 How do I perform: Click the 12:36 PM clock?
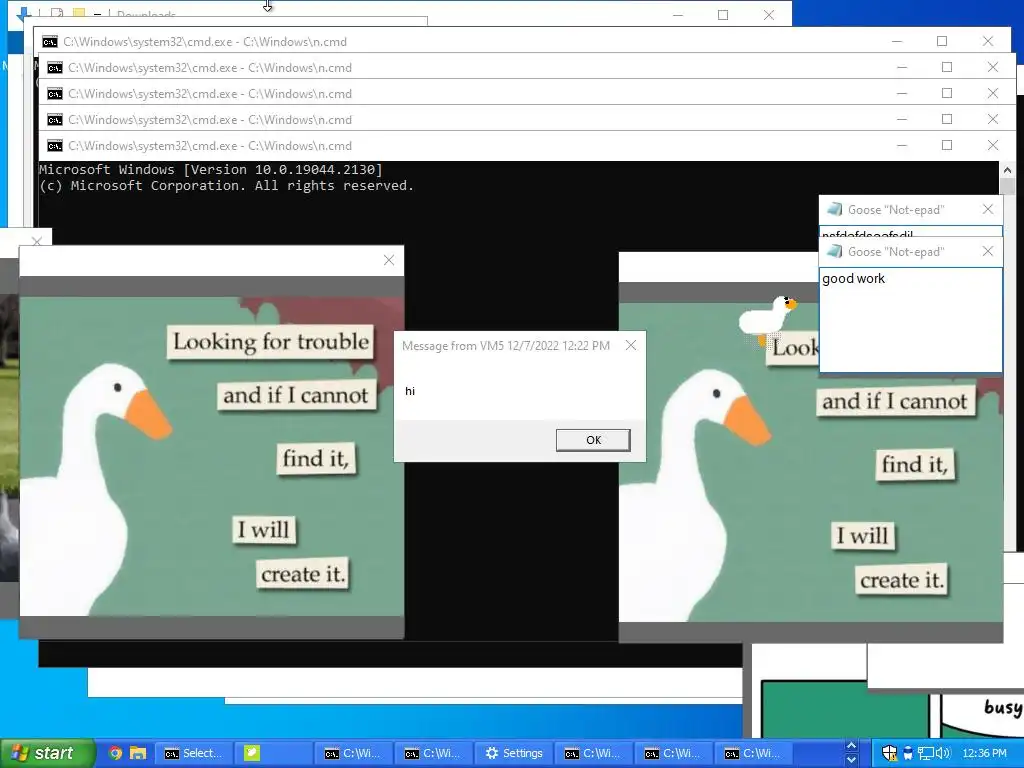point(985,753)
